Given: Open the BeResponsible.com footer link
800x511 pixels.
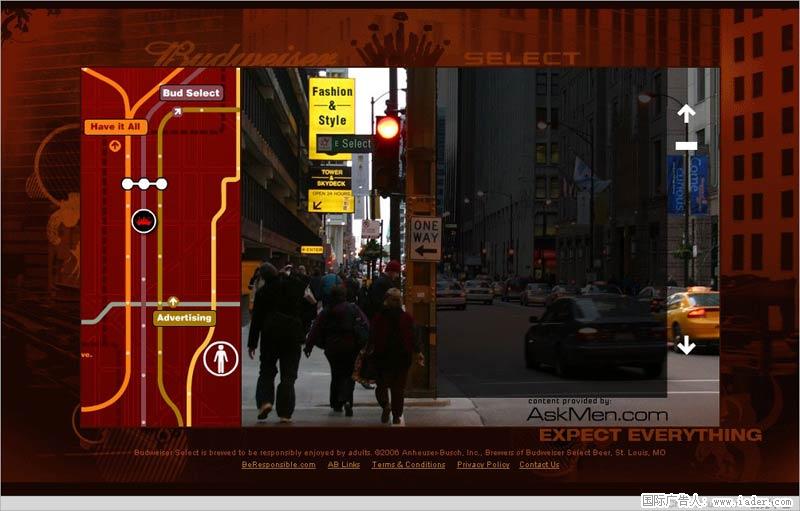Looking at the screenshot, I should pos(278,465).
